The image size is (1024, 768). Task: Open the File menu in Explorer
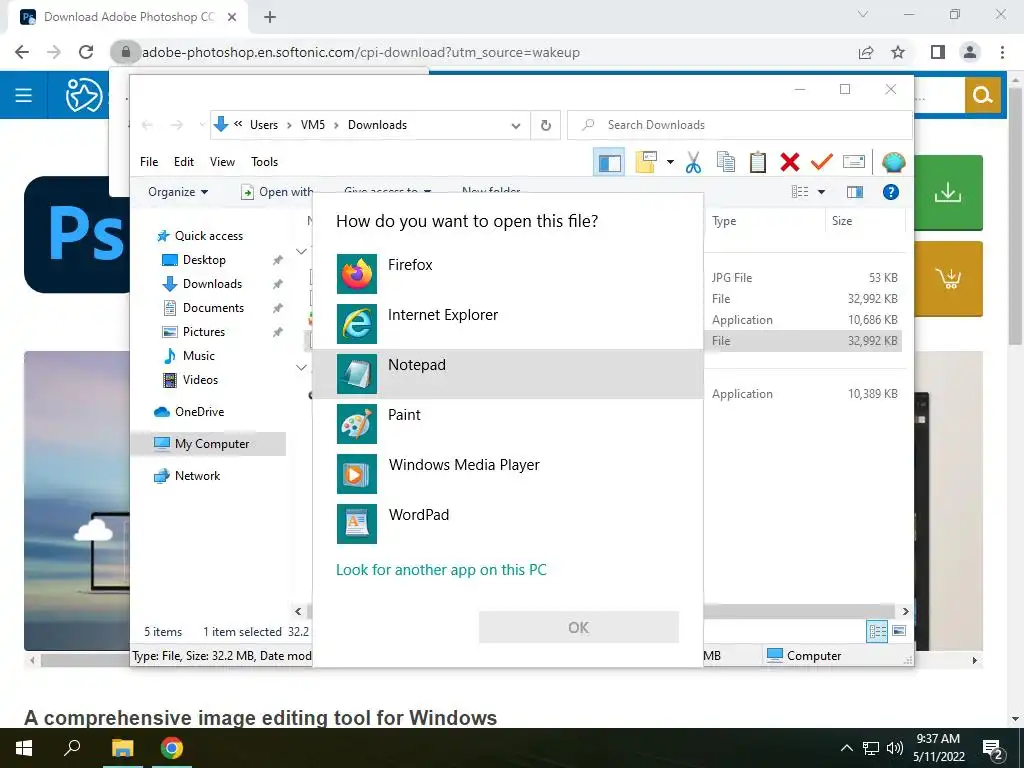149,162
